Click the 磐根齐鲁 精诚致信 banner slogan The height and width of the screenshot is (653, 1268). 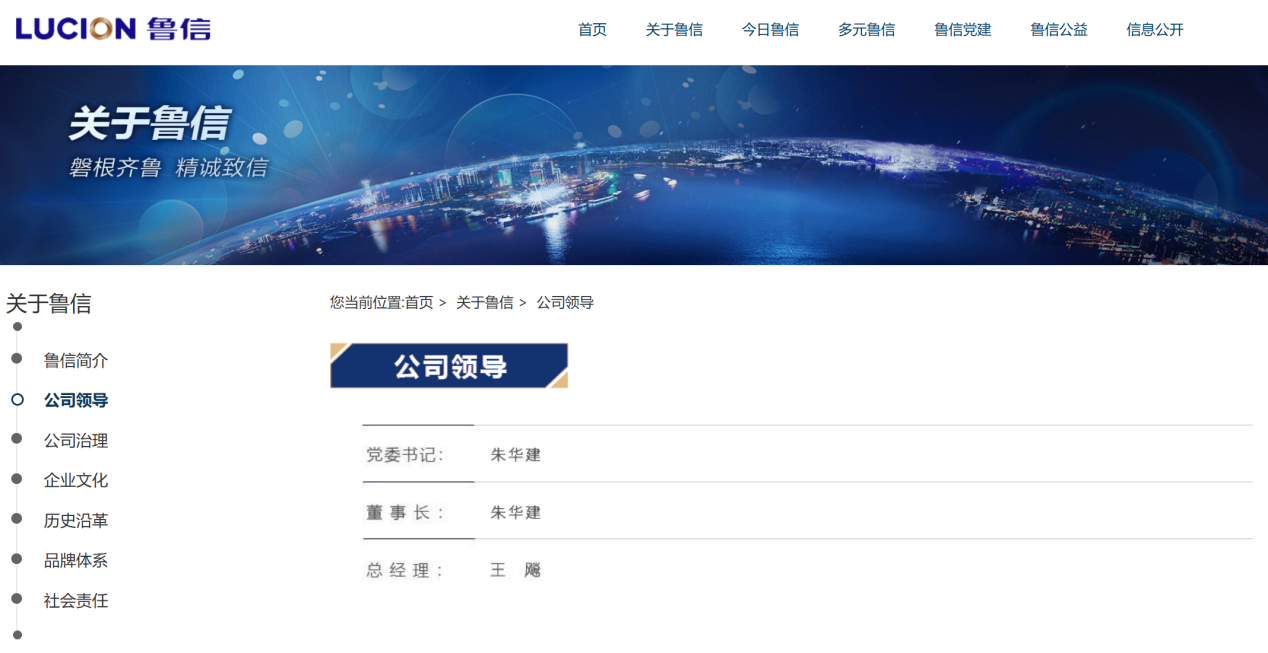[168, 168]
